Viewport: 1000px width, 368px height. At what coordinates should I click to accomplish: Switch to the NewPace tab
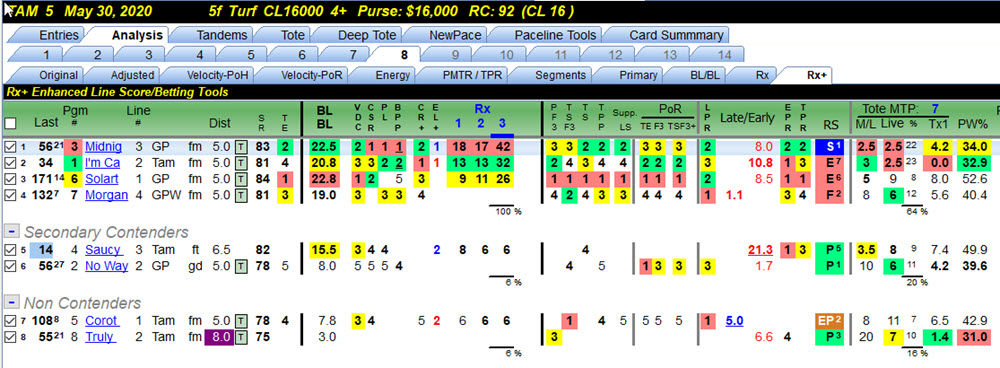455,35
